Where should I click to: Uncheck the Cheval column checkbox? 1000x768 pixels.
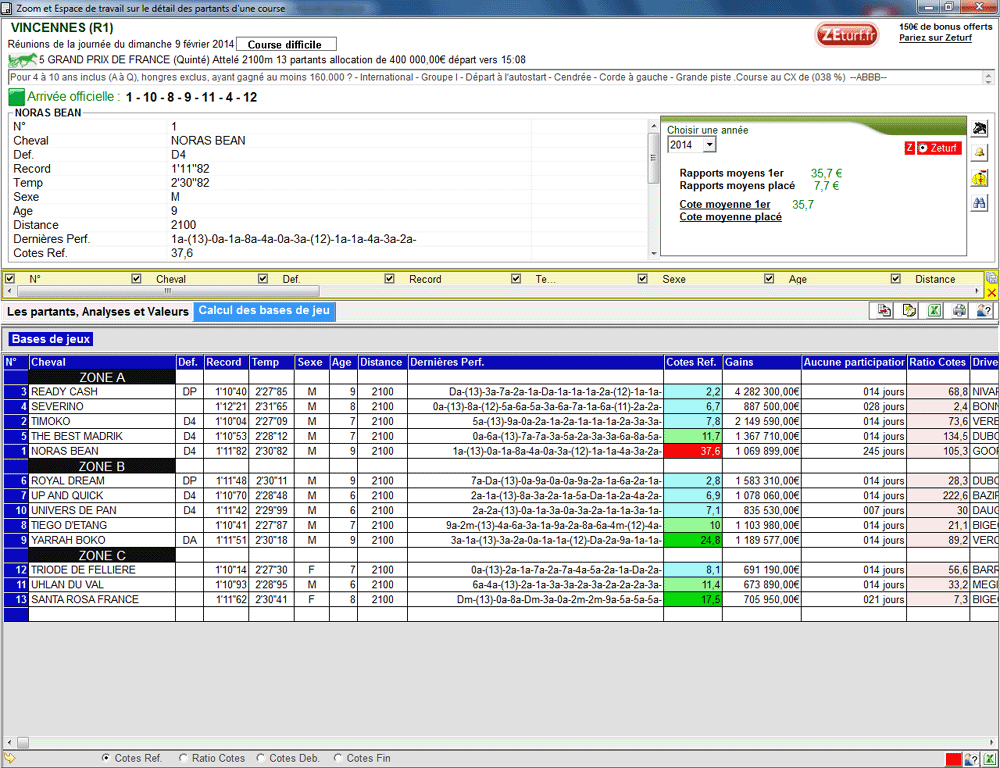[x=137, y=279]
